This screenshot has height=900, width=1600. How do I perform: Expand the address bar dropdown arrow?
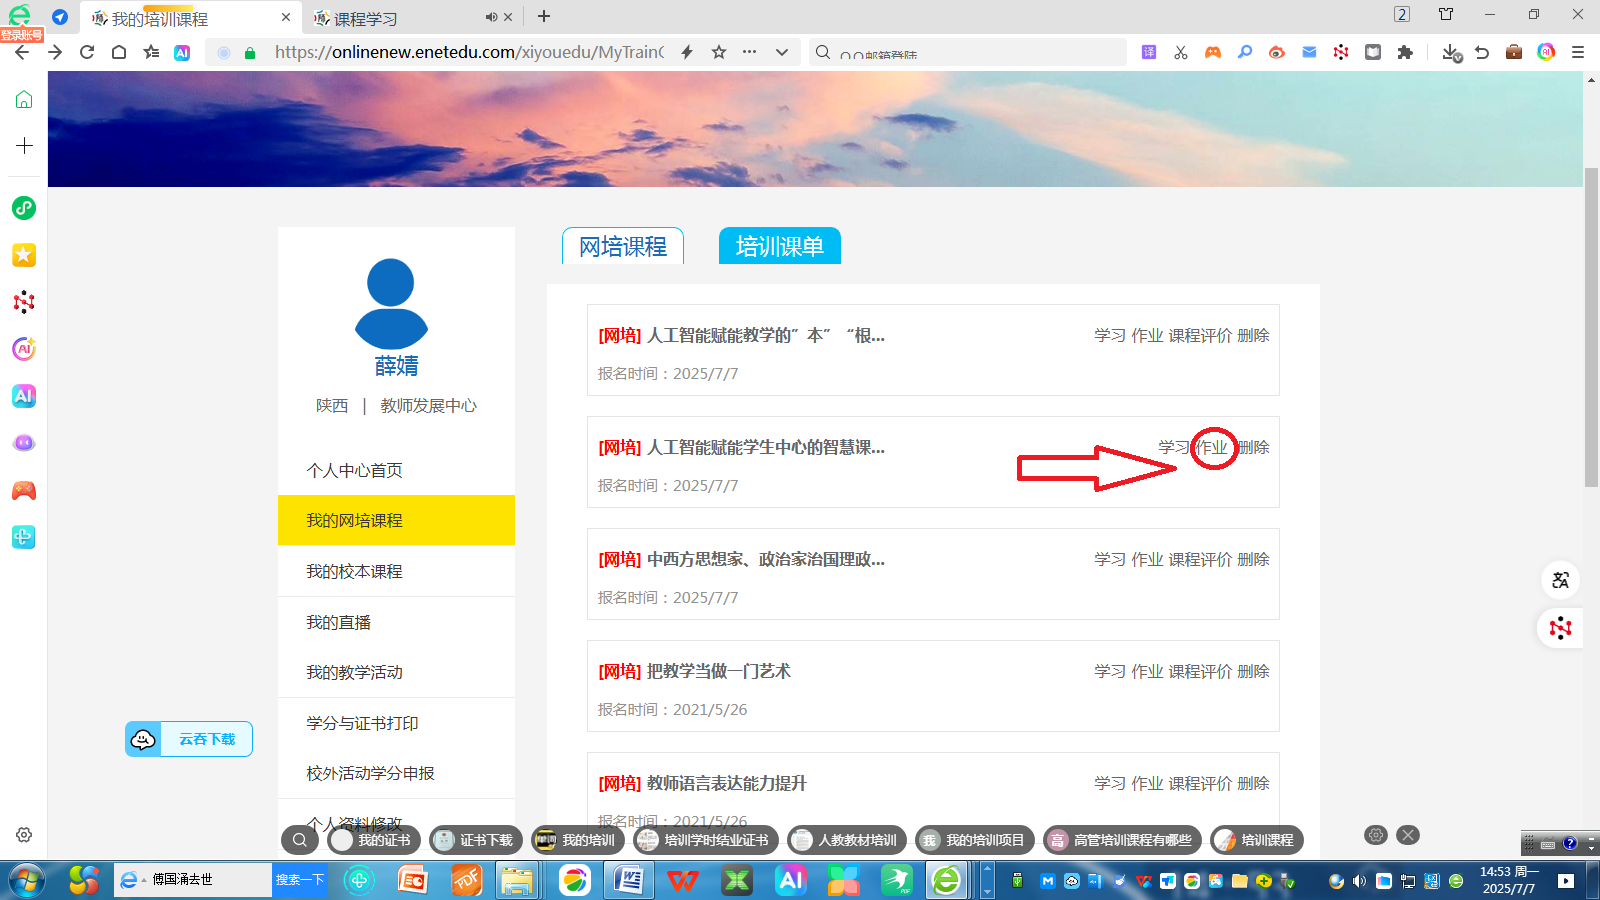pyautogui.click(x=782, y=52)
